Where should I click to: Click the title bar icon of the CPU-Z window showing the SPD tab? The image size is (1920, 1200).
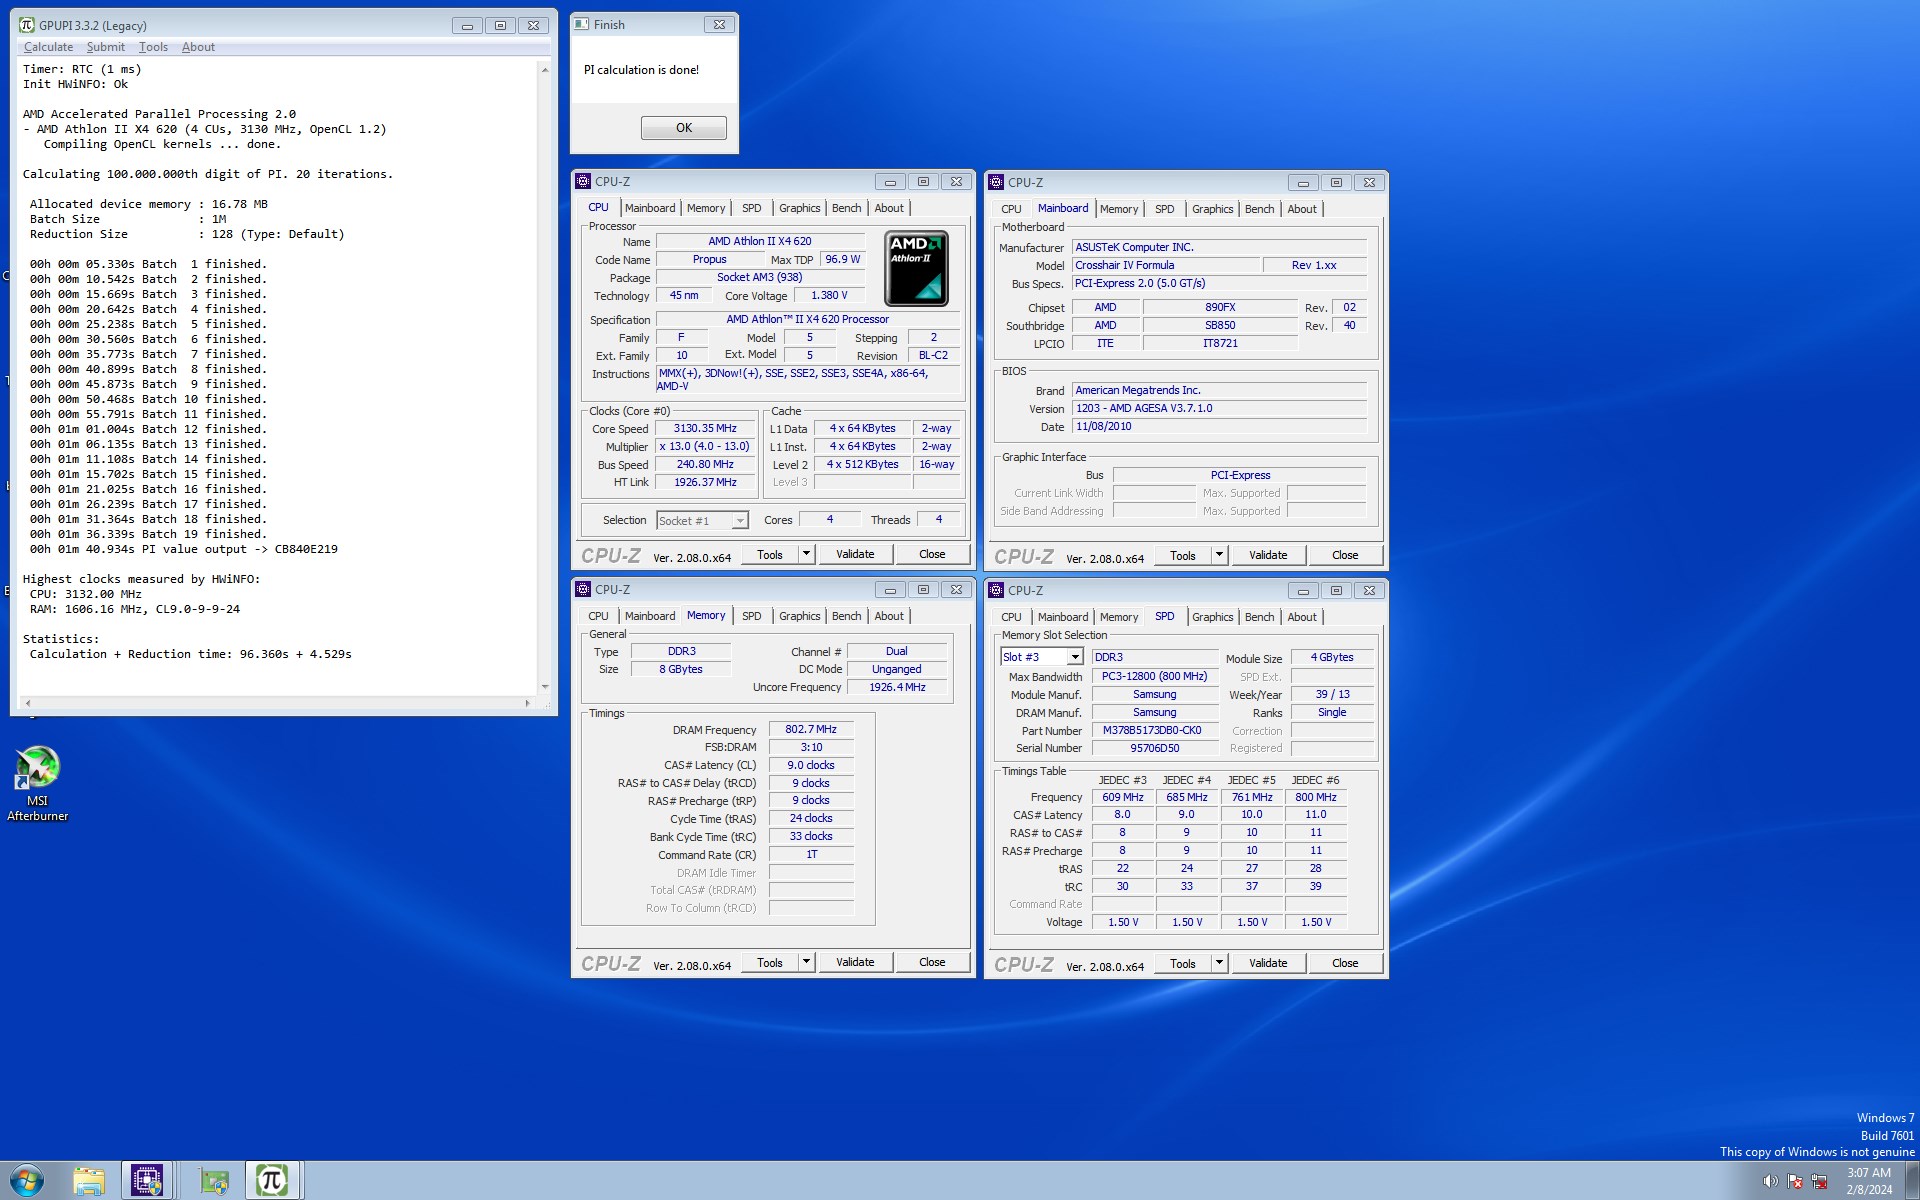(996, 590)
